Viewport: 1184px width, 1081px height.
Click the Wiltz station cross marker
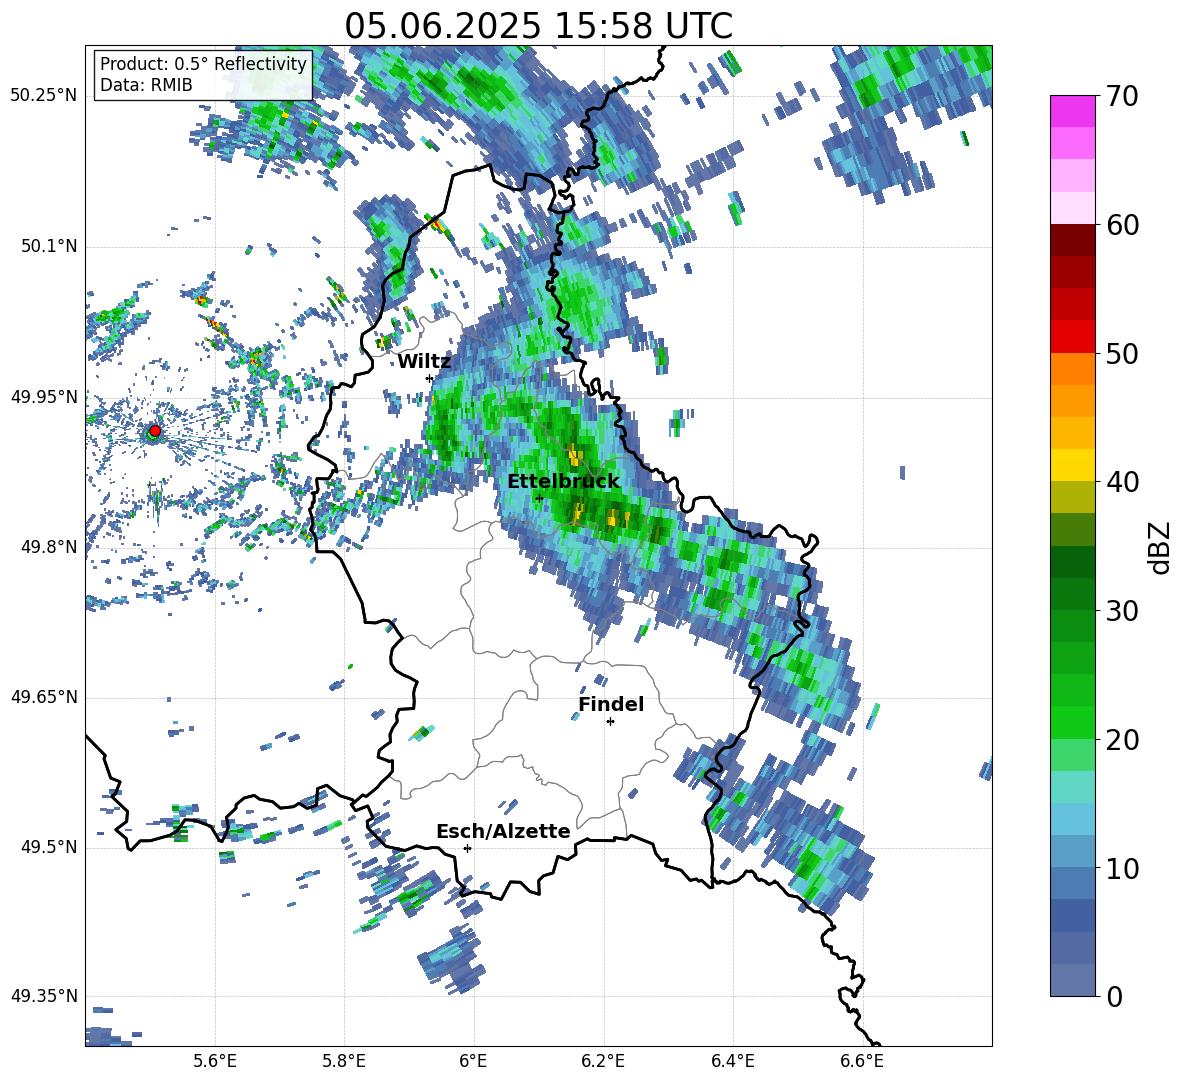[x=430, y=378]
